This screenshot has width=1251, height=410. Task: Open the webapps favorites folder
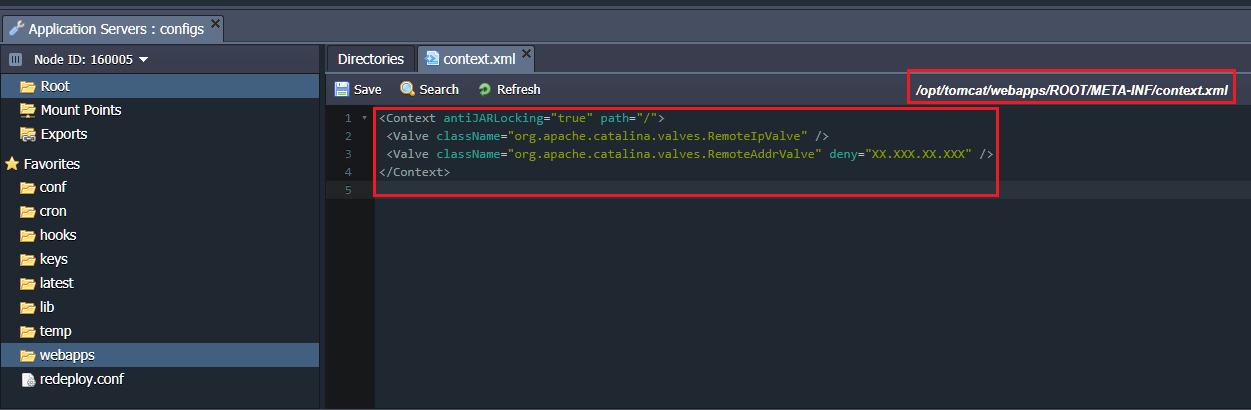pos(67,355)
